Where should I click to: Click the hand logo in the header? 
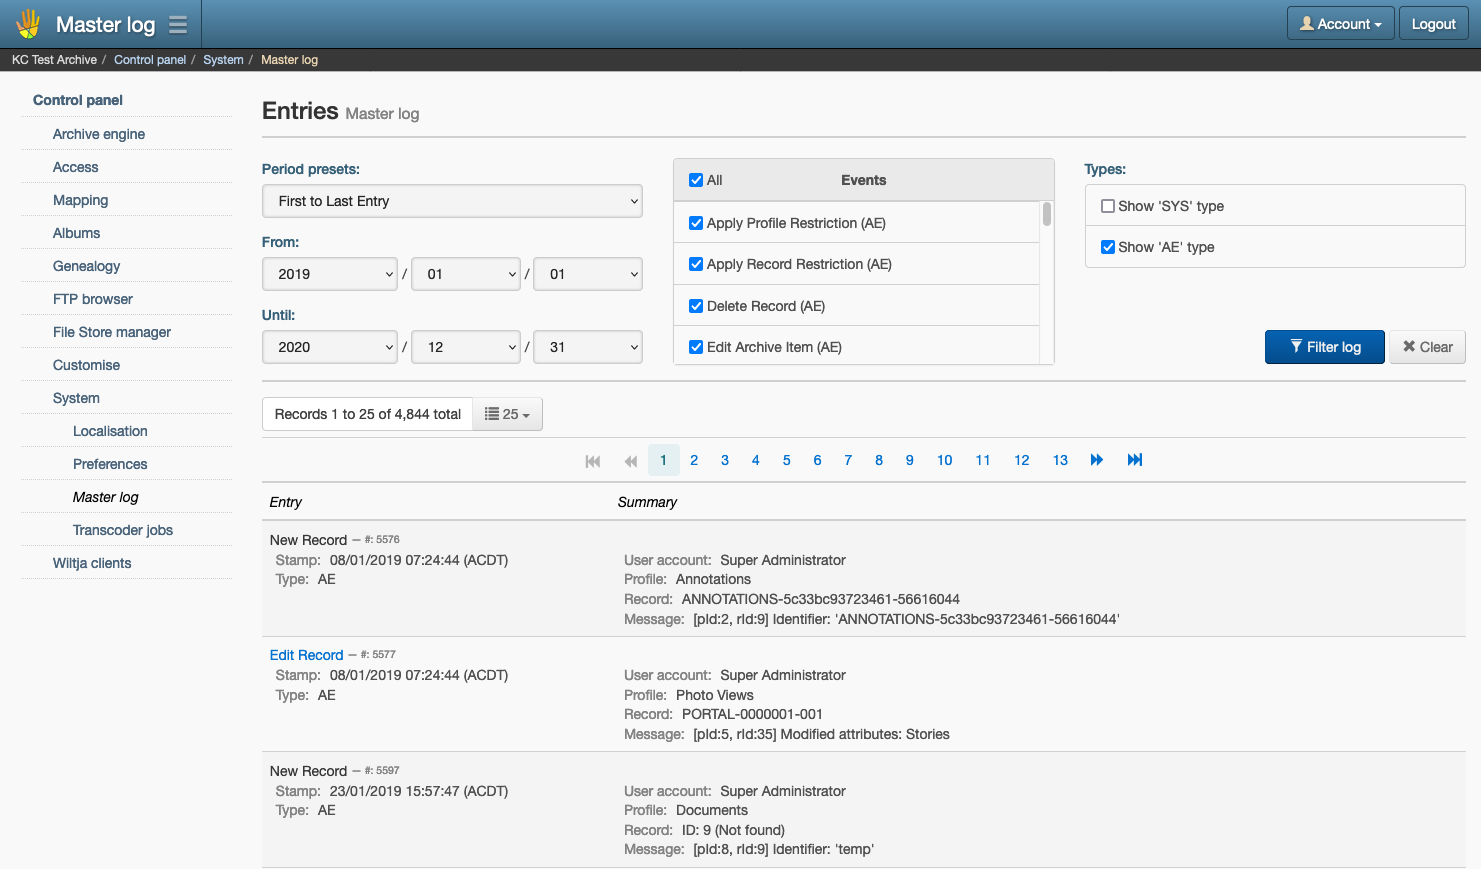tap(27, 22)
